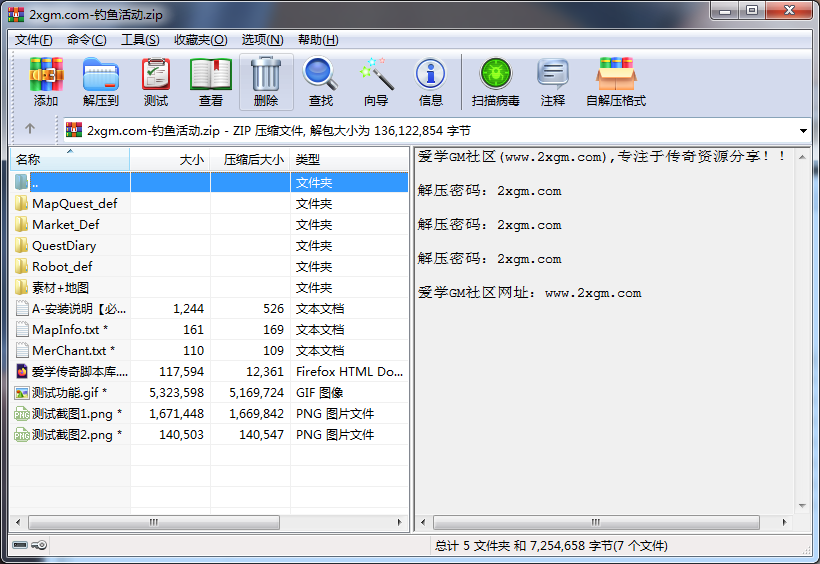Expand the archive path dropdown arrow
This screenshot has width=820, height=564.
803,130
